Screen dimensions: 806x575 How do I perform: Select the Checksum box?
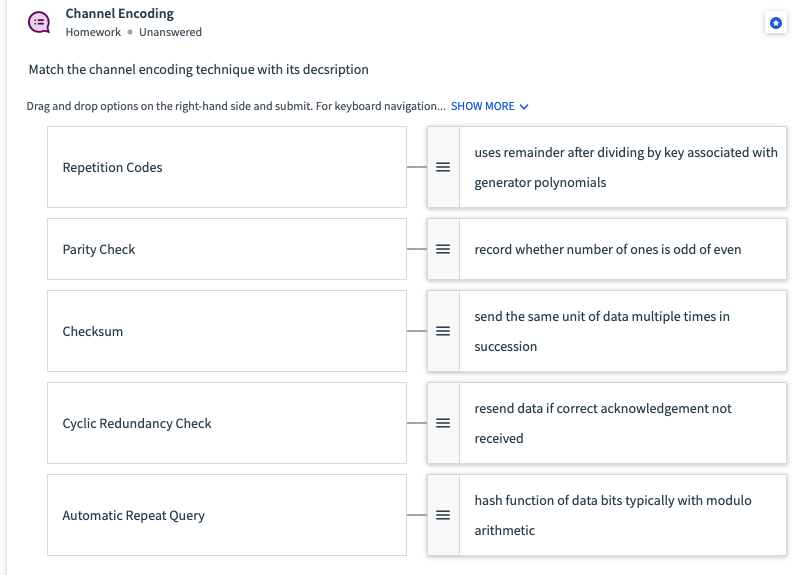pos(227,331)
